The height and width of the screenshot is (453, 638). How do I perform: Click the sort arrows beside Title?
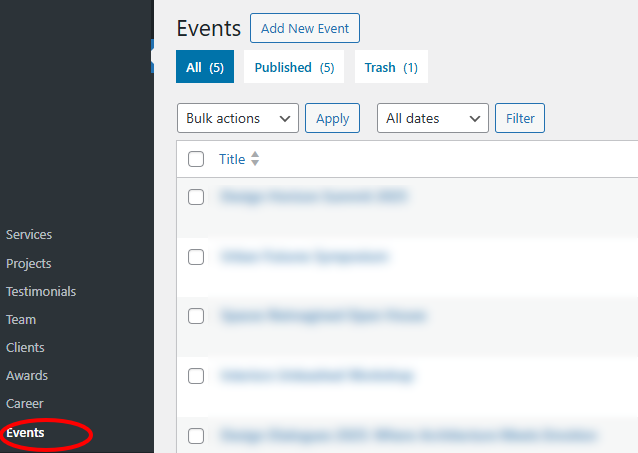[x=255, y=159]
